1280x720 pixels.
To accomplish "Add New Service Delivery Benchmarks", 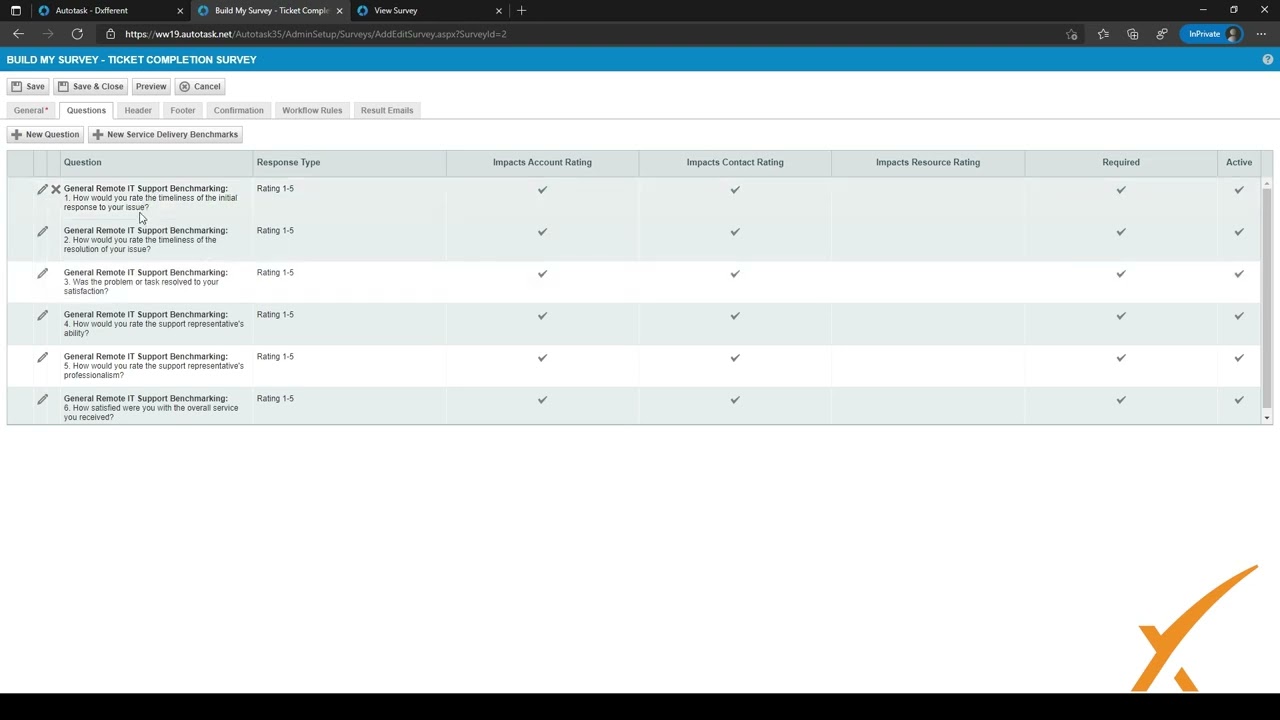I will pyautogui.click(x=165, y=134).
